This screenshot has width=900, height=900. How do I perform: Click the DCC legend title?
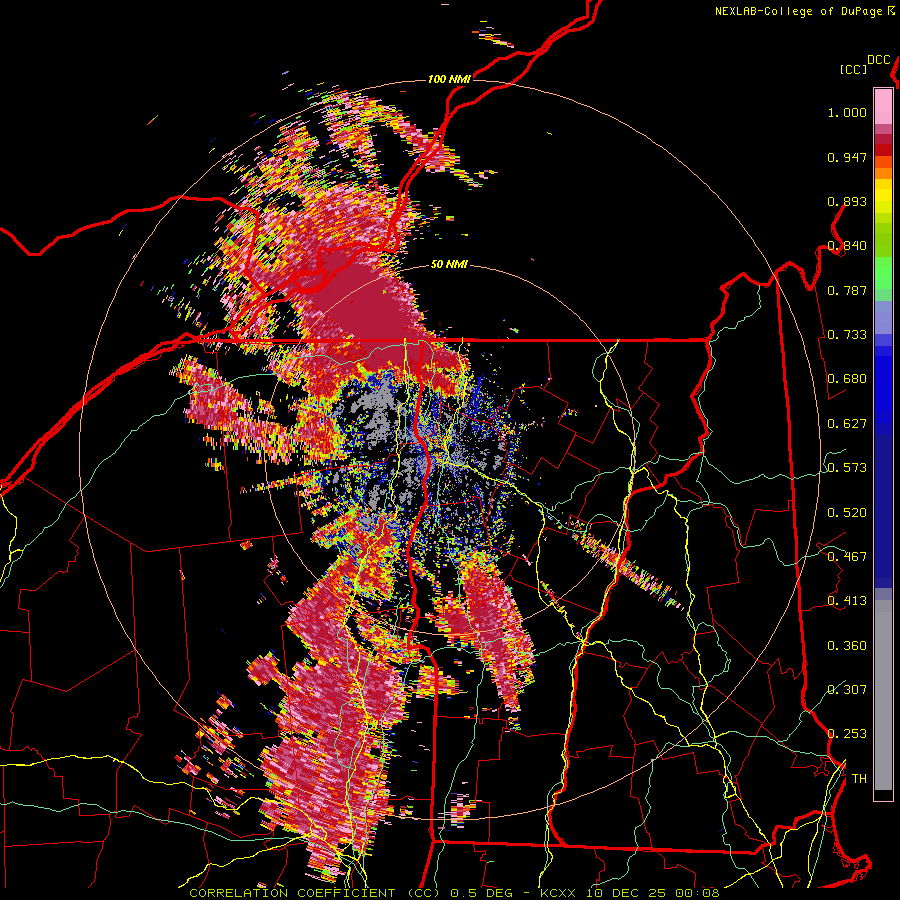pyautogui.click(x=879, y=60)
